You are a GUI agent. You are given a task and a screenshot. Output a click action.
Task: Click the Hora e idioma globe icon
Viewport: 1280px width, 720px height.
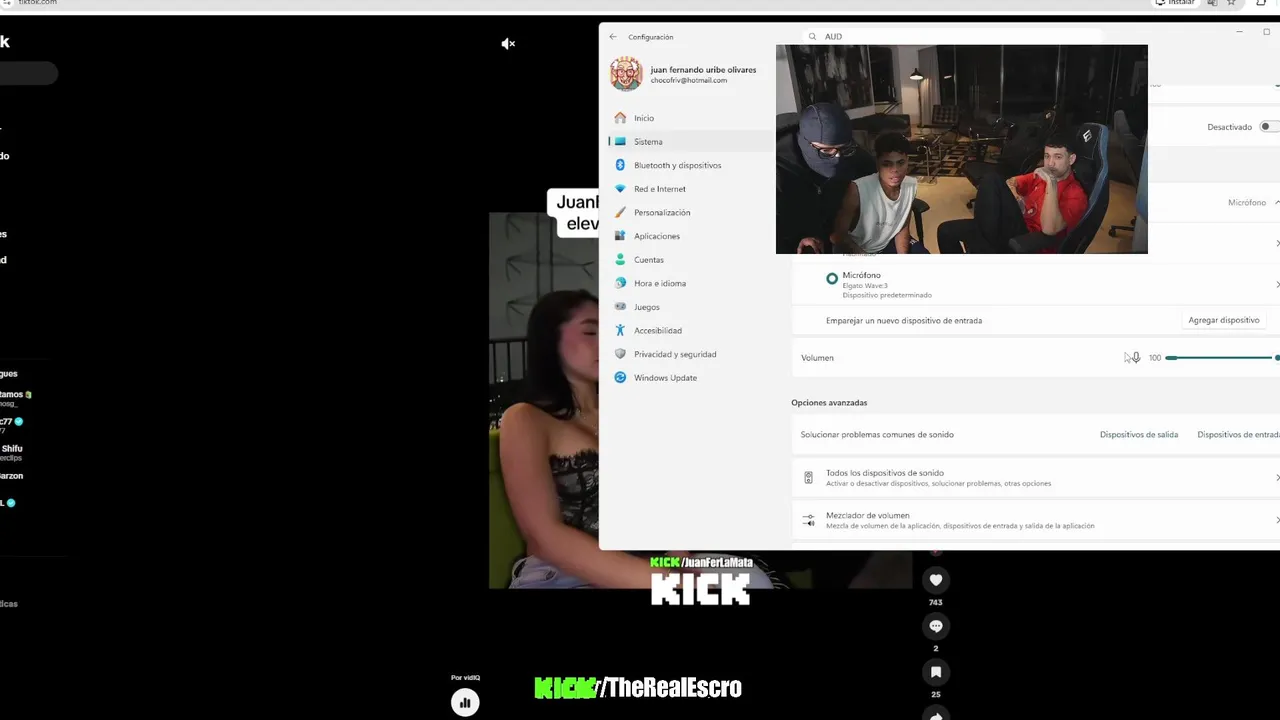pos(620,283)
